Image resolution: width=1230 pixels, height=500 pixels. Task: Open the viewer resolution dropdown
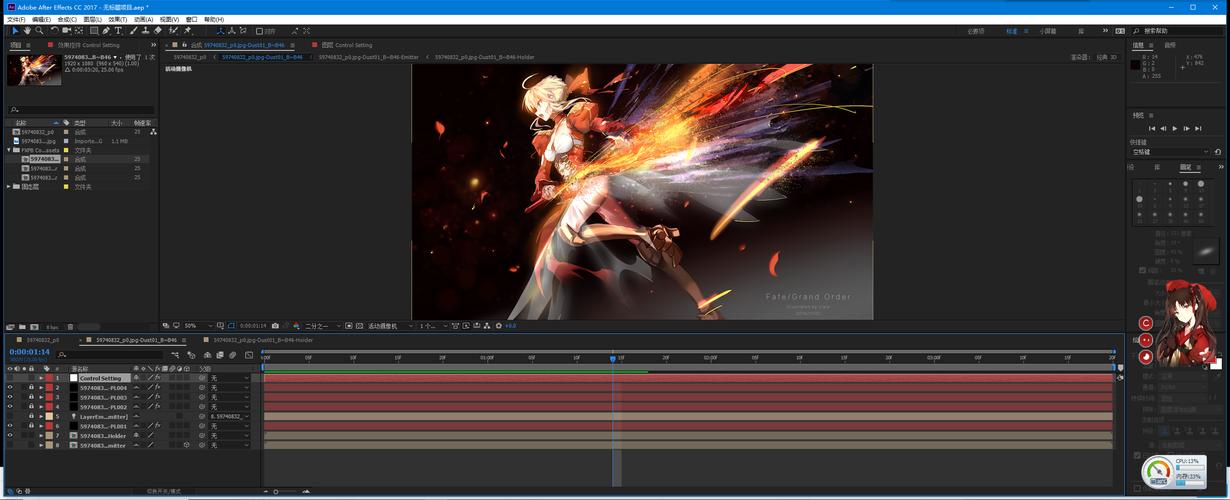point(323,326)
